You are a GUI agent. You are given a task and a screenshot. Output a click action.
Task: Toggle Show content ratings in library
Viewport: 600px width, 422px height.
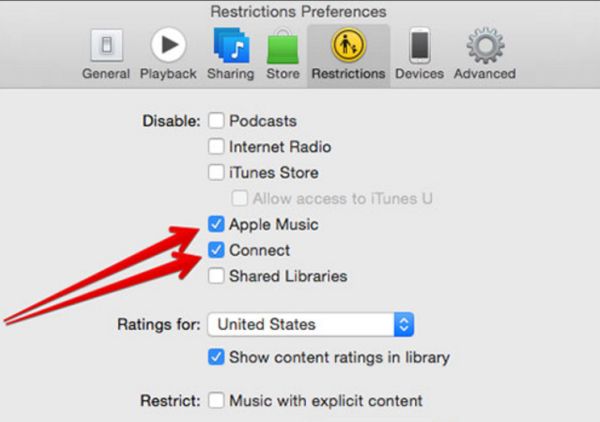coord(216,357)
